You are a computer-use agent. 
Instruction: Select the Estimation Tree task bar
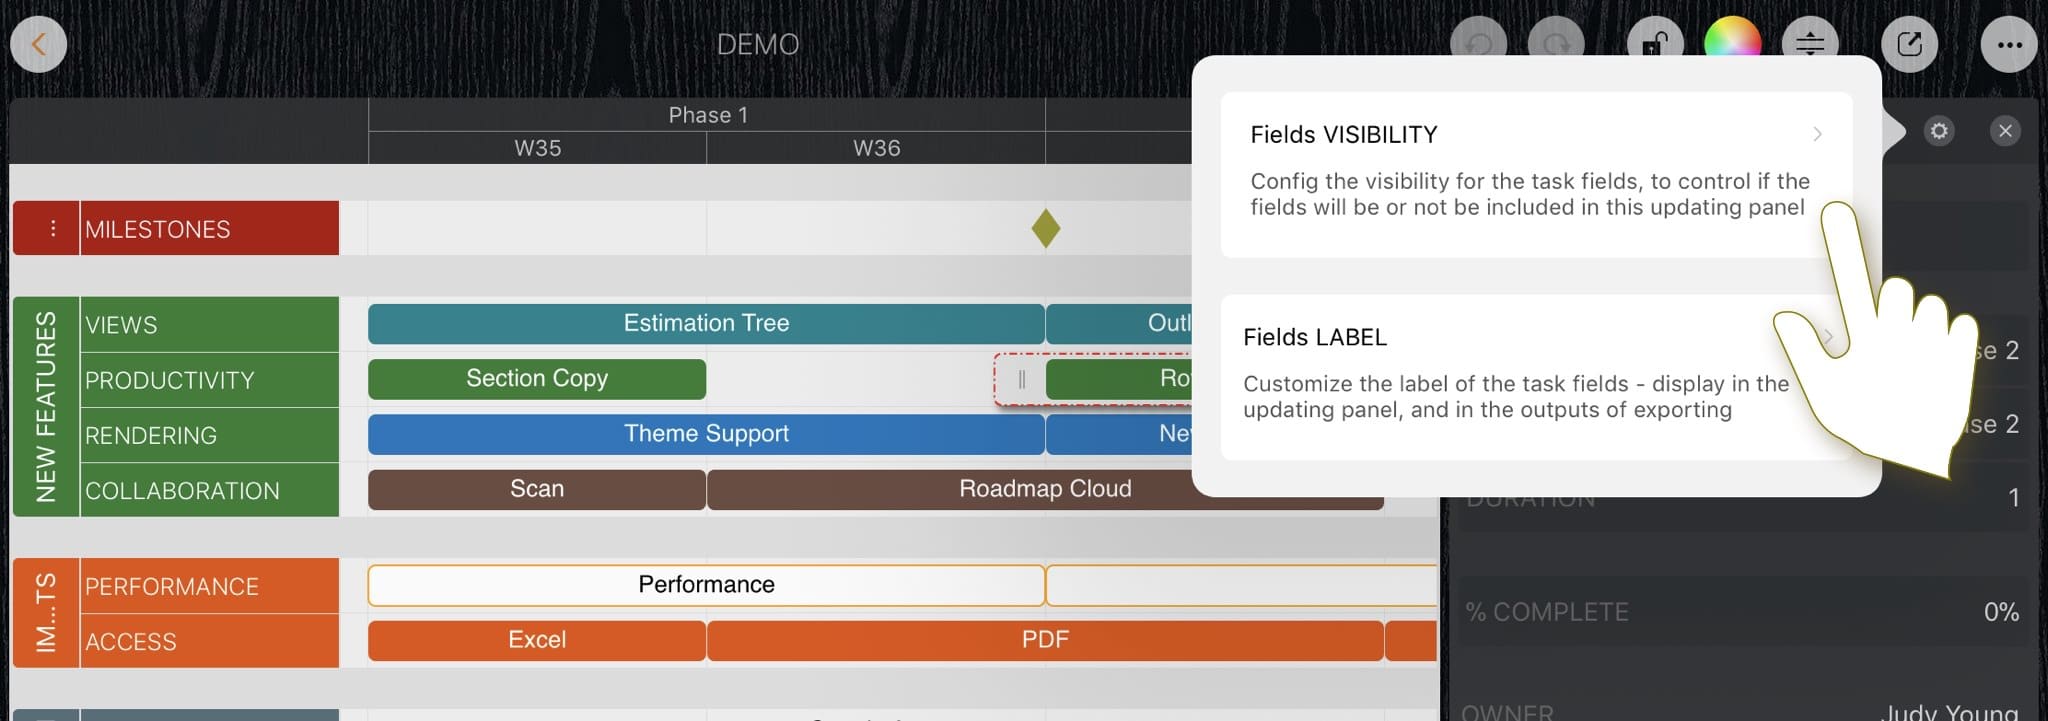(706, 324)
